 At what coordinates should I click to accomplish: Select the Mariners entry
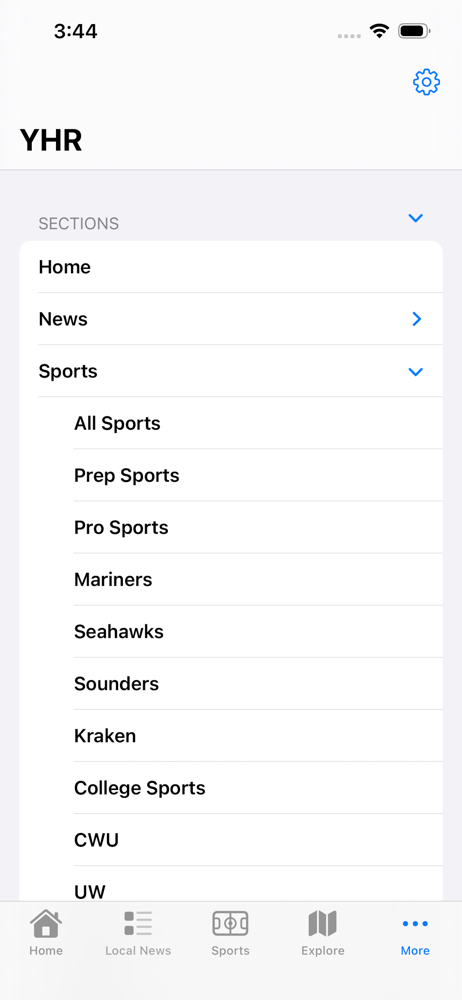258,580
